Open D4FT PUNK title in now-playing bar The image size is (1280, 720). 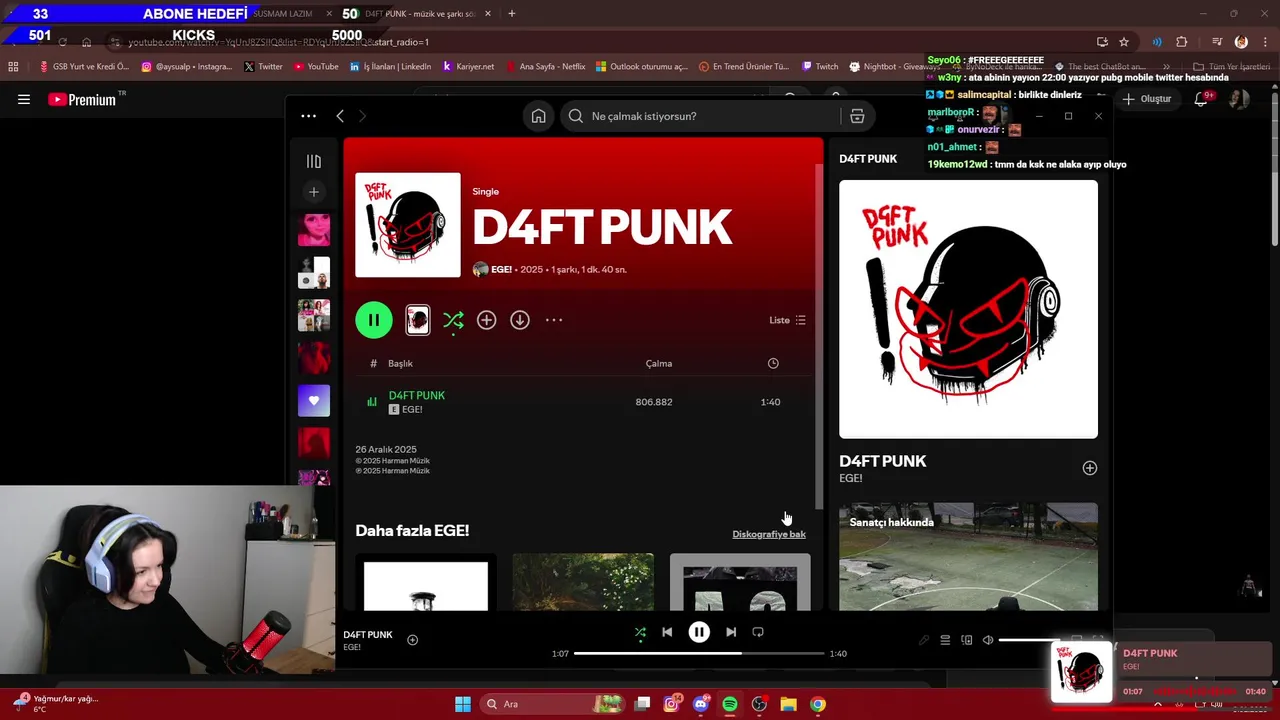pyautogui.click(x=368, y=635)
